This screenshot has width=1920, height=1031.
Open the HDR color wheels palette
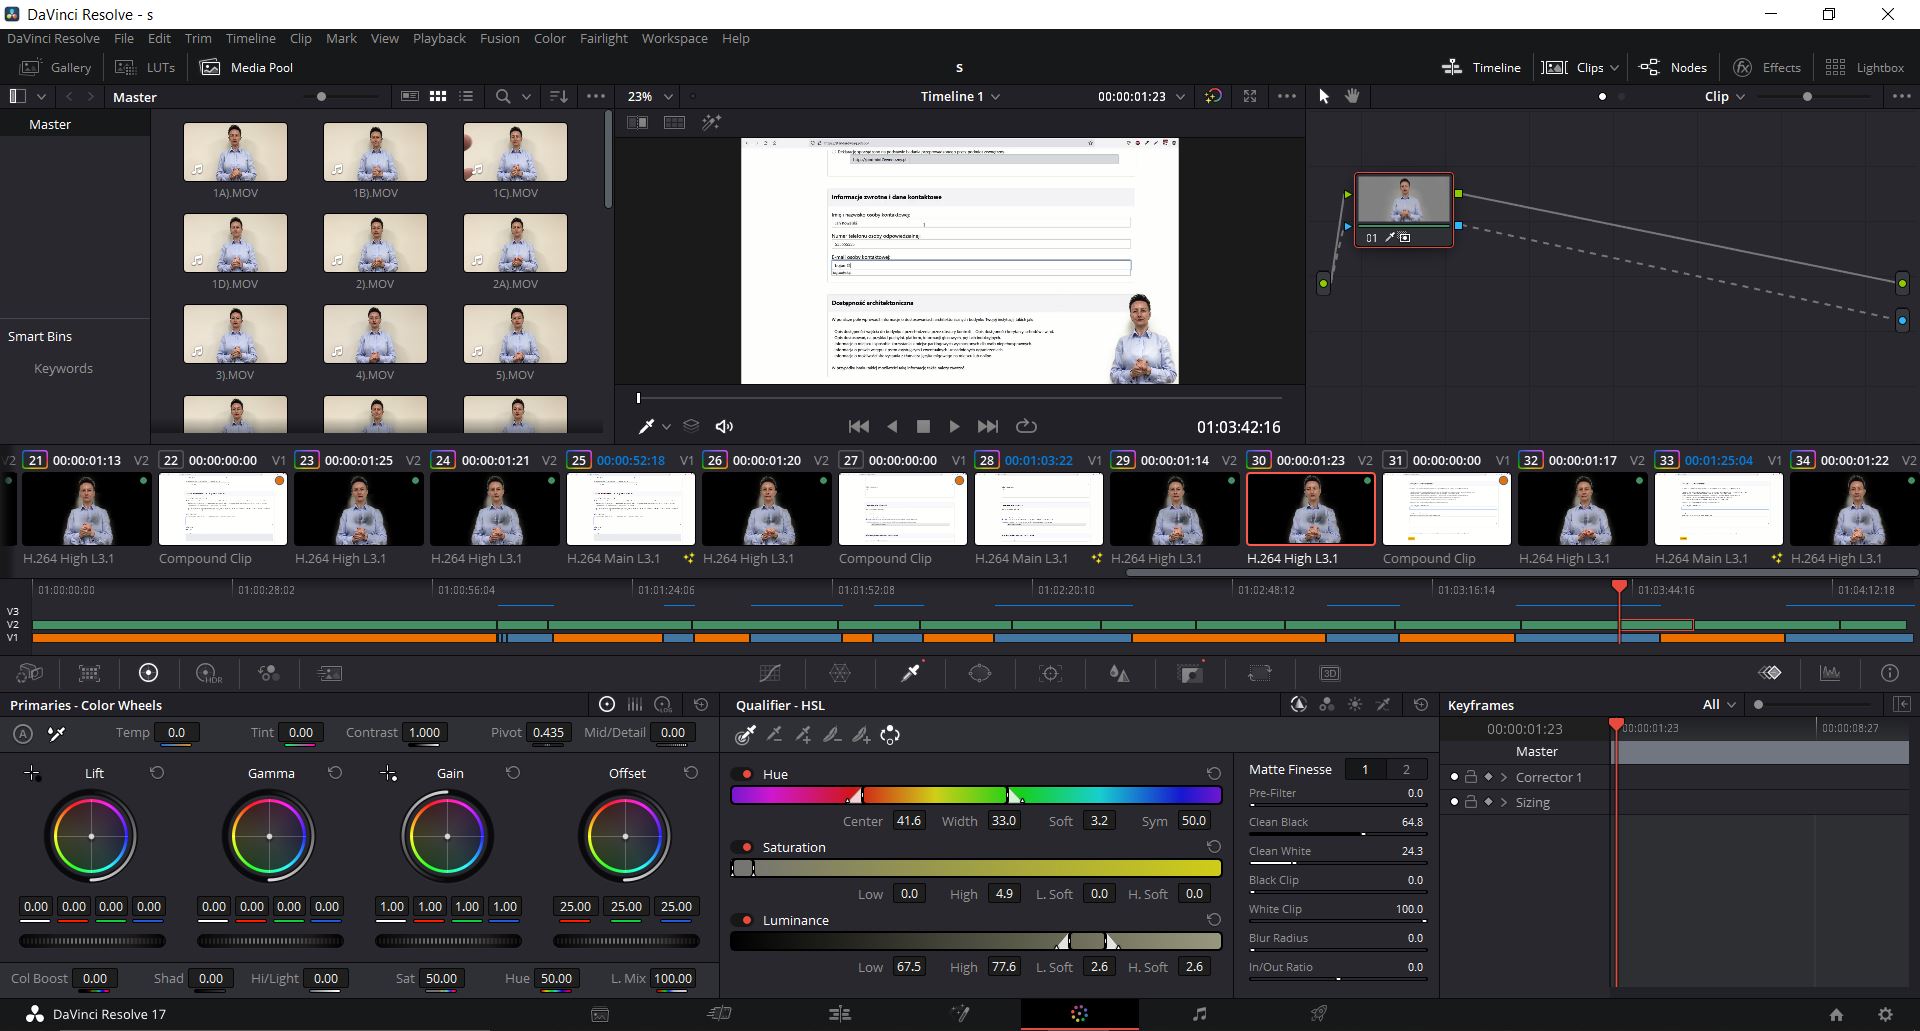tap(208, 673)
